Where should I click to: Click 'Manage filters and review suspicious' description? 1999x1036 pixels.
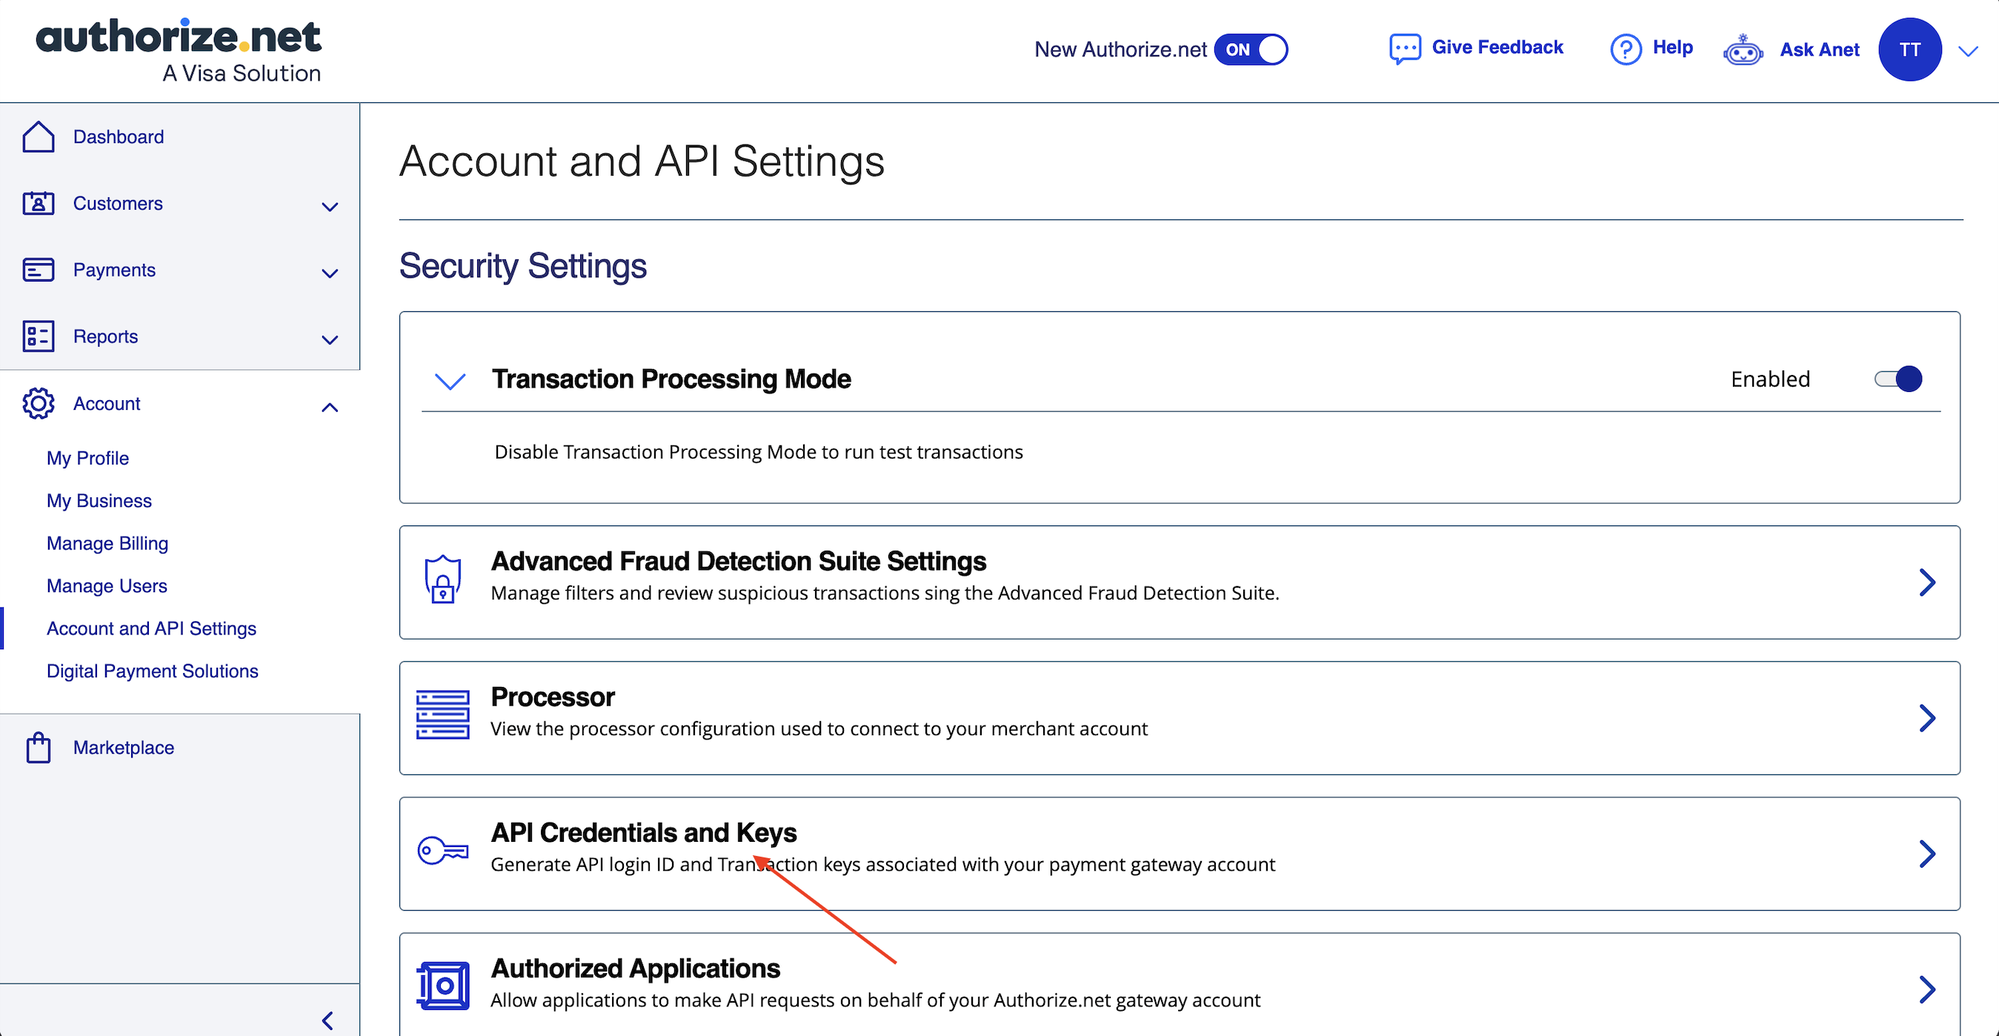pos(884,593)
